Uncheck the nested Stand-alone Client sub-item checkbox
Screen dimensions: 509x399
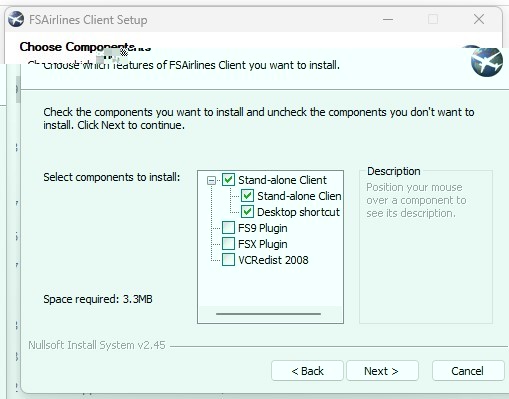pyautogui.click(x=247, y=196)
